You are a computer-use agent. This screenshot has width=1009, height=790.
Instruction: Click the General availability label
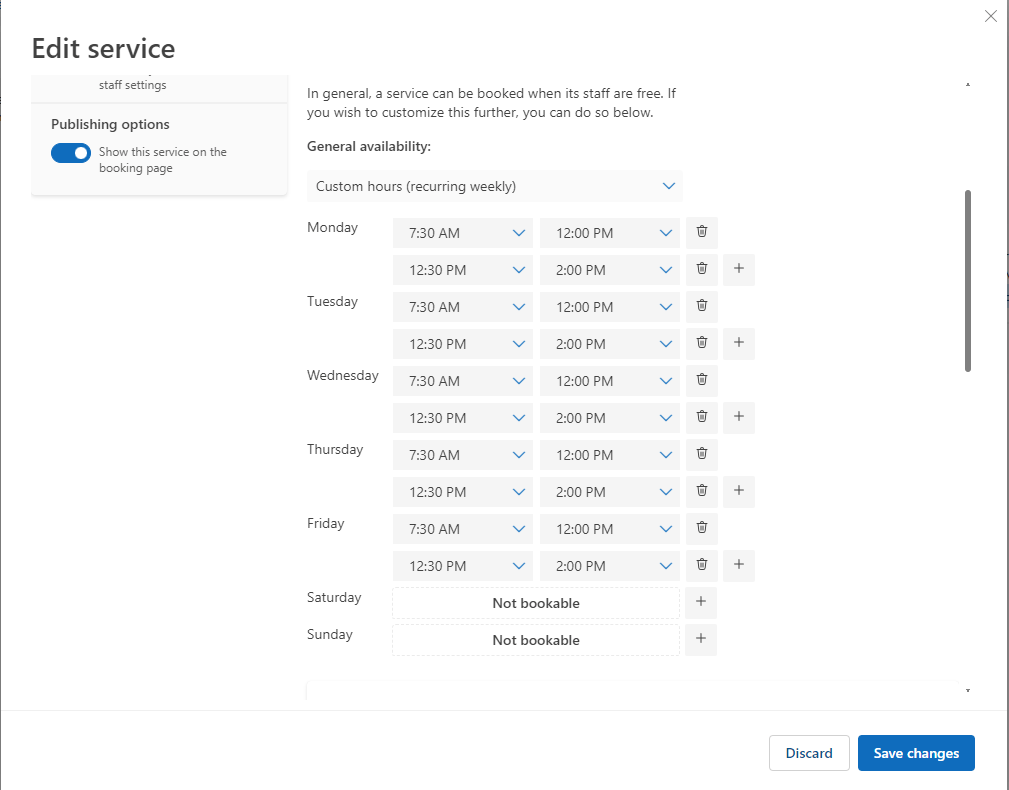369,146
